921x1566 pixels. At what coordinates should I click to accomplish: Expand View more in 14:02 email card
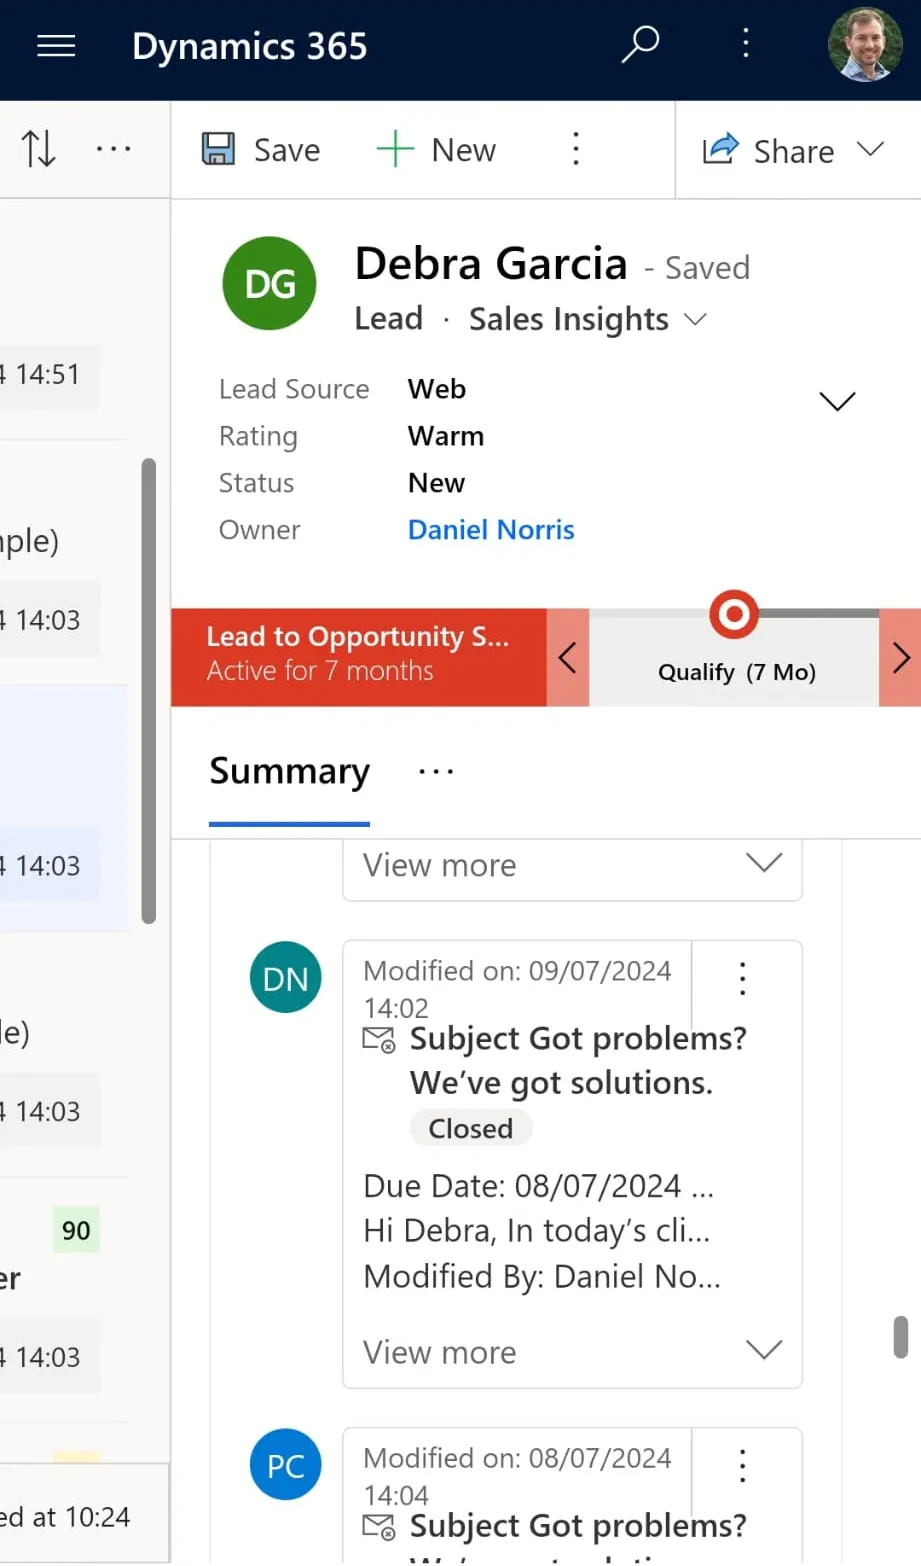[572, 1352]
